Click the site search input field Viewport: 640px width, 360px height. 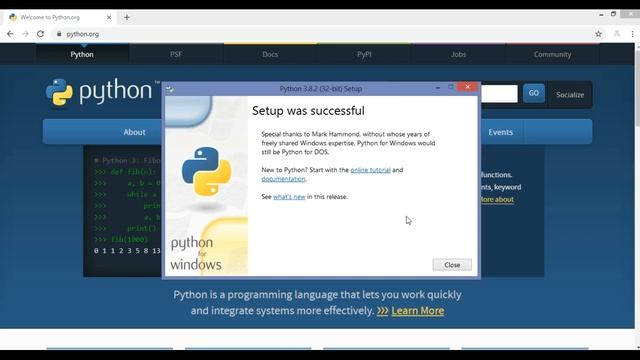pos(499,93)
